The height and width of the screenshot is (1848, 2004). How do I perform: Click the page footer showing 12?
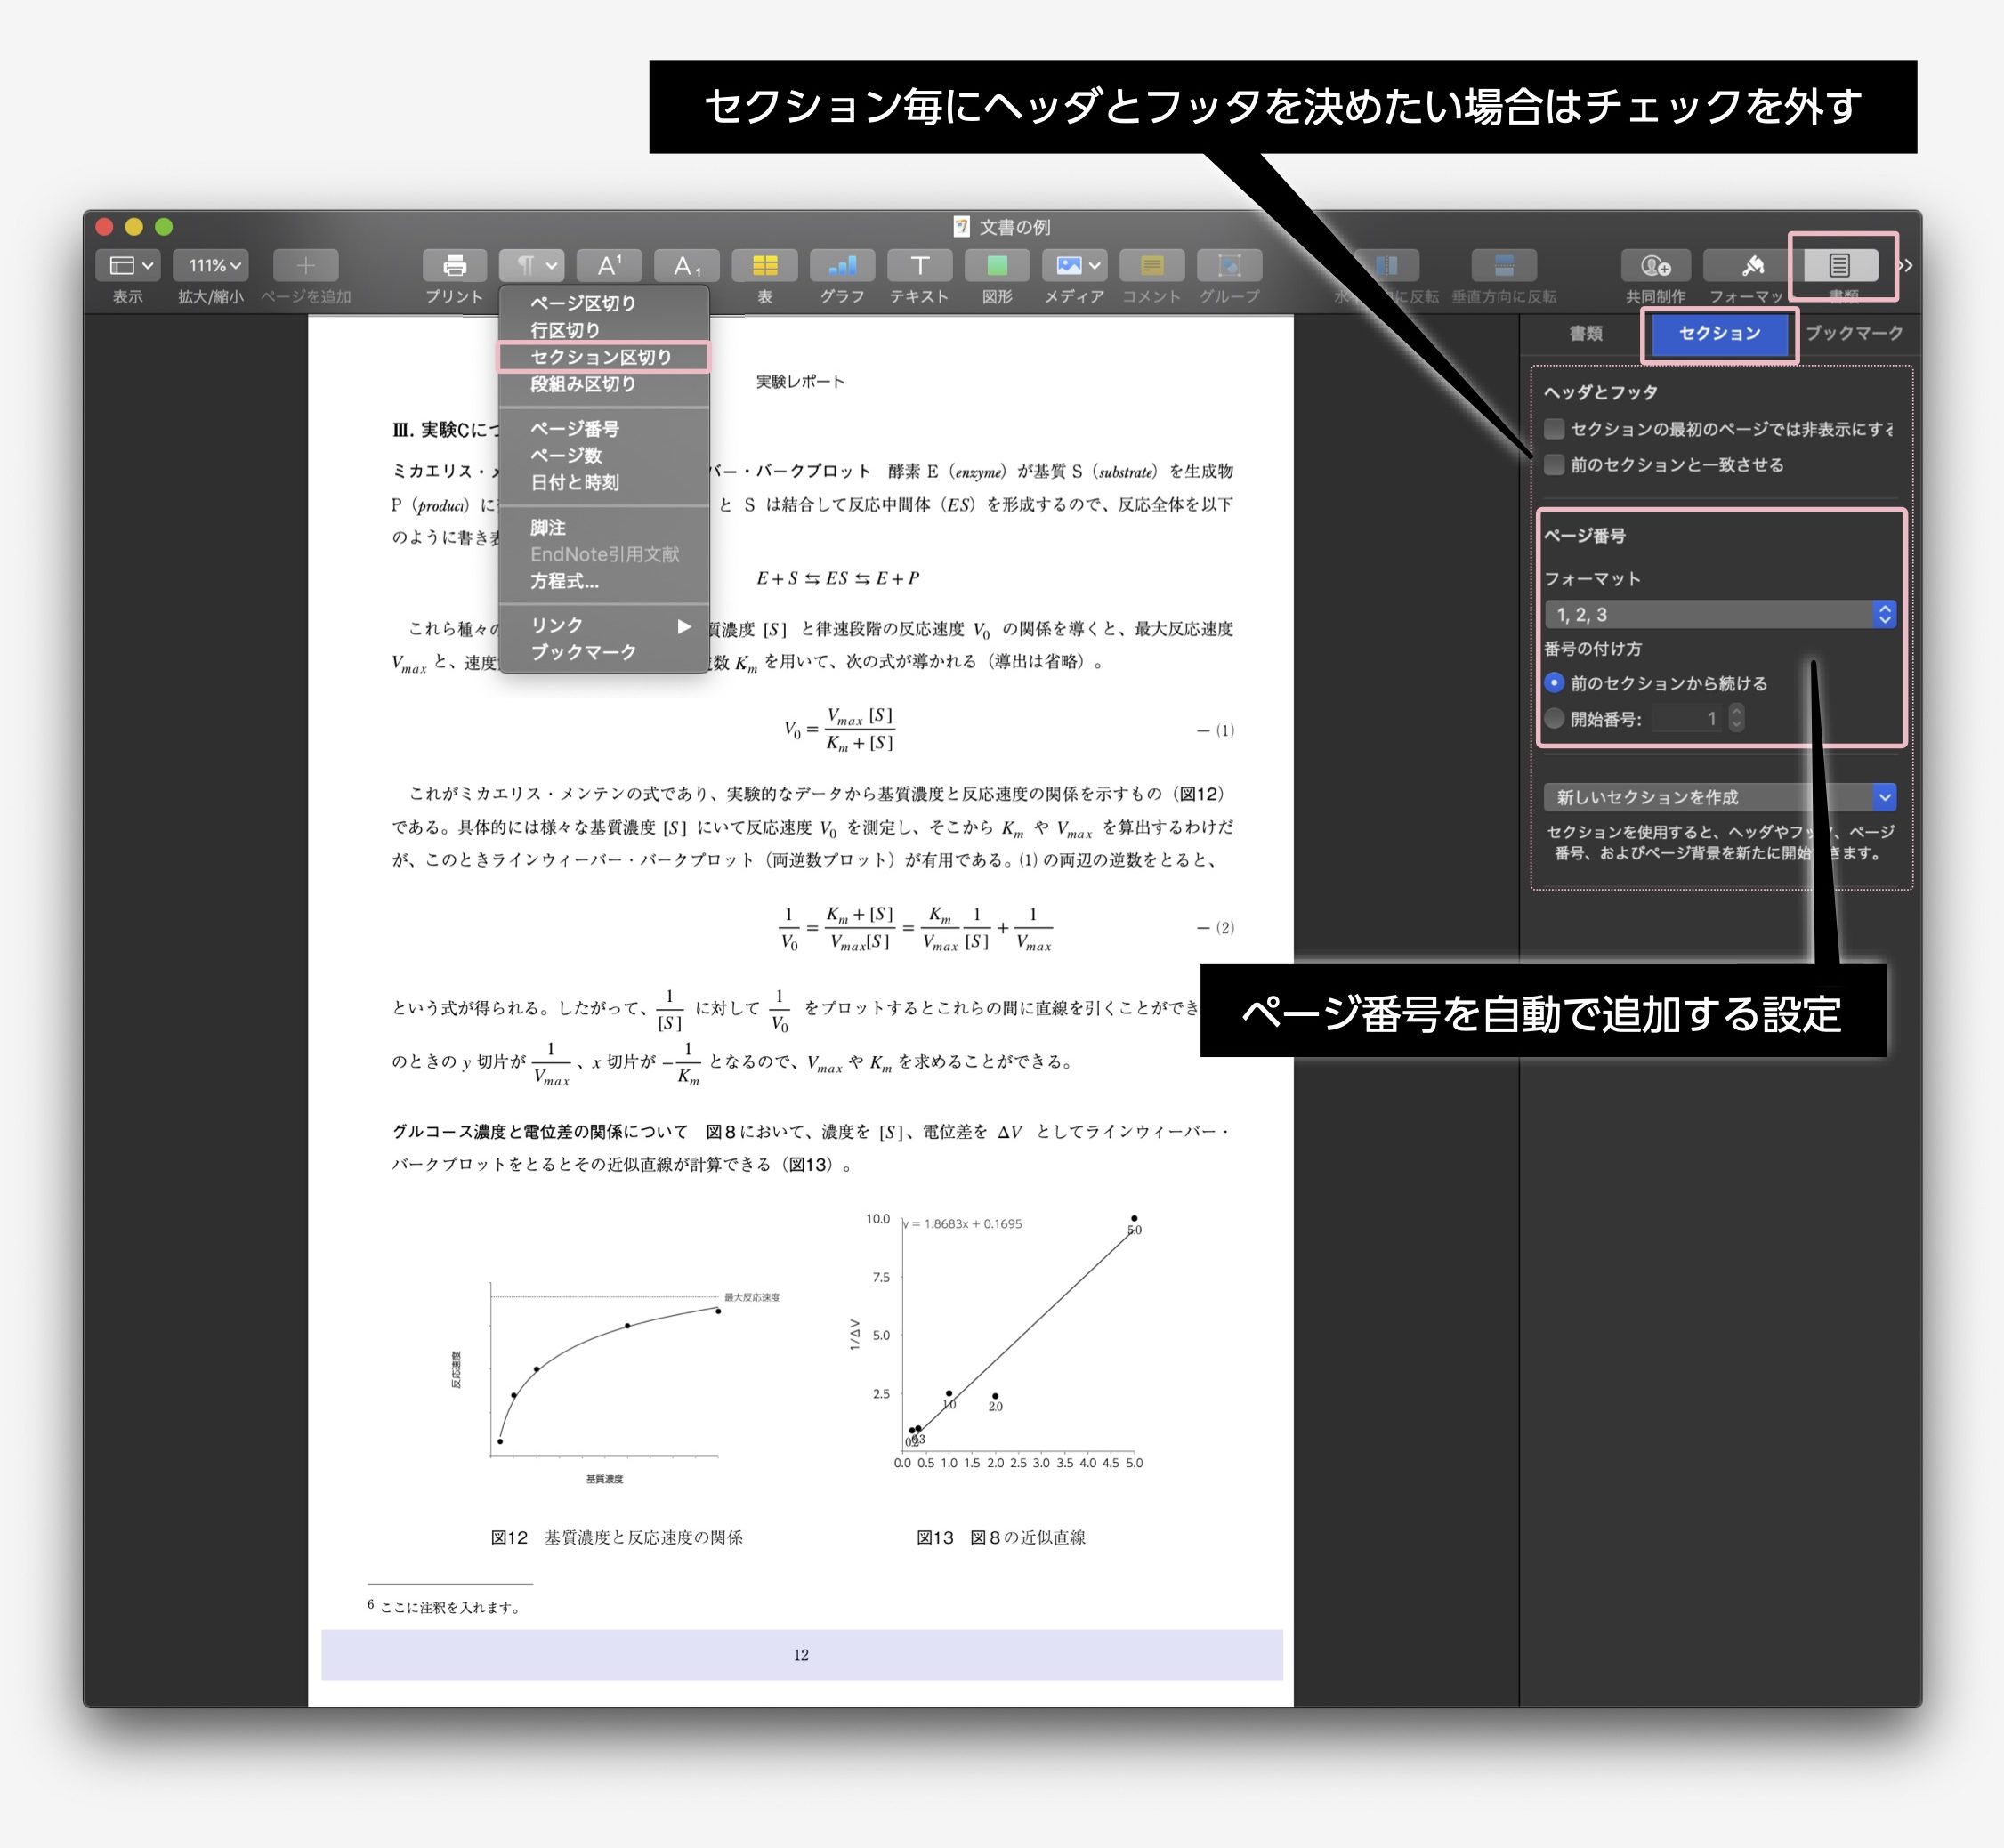click(x=801, y=1656)
